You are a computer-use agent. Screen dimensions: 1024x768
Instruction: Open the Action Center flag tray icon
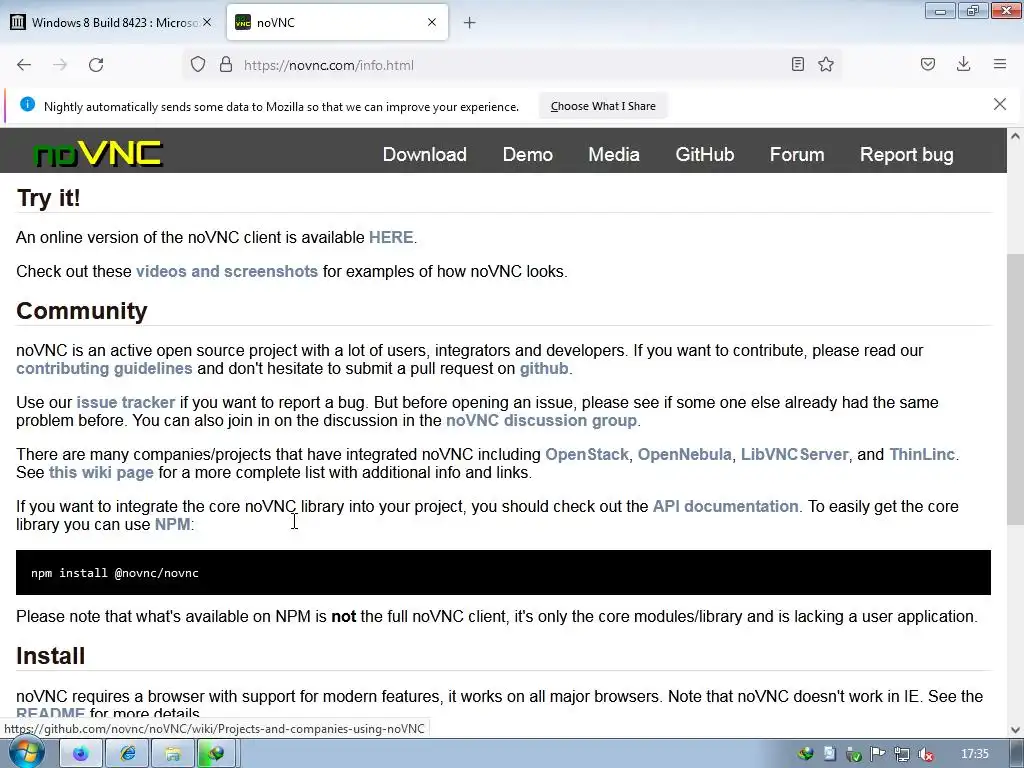click(878, 754)
